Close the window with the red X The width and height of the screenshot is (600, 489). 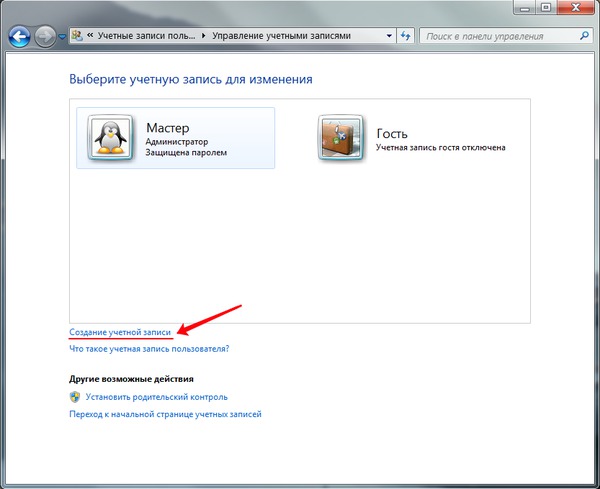click(x=576, y=8)
